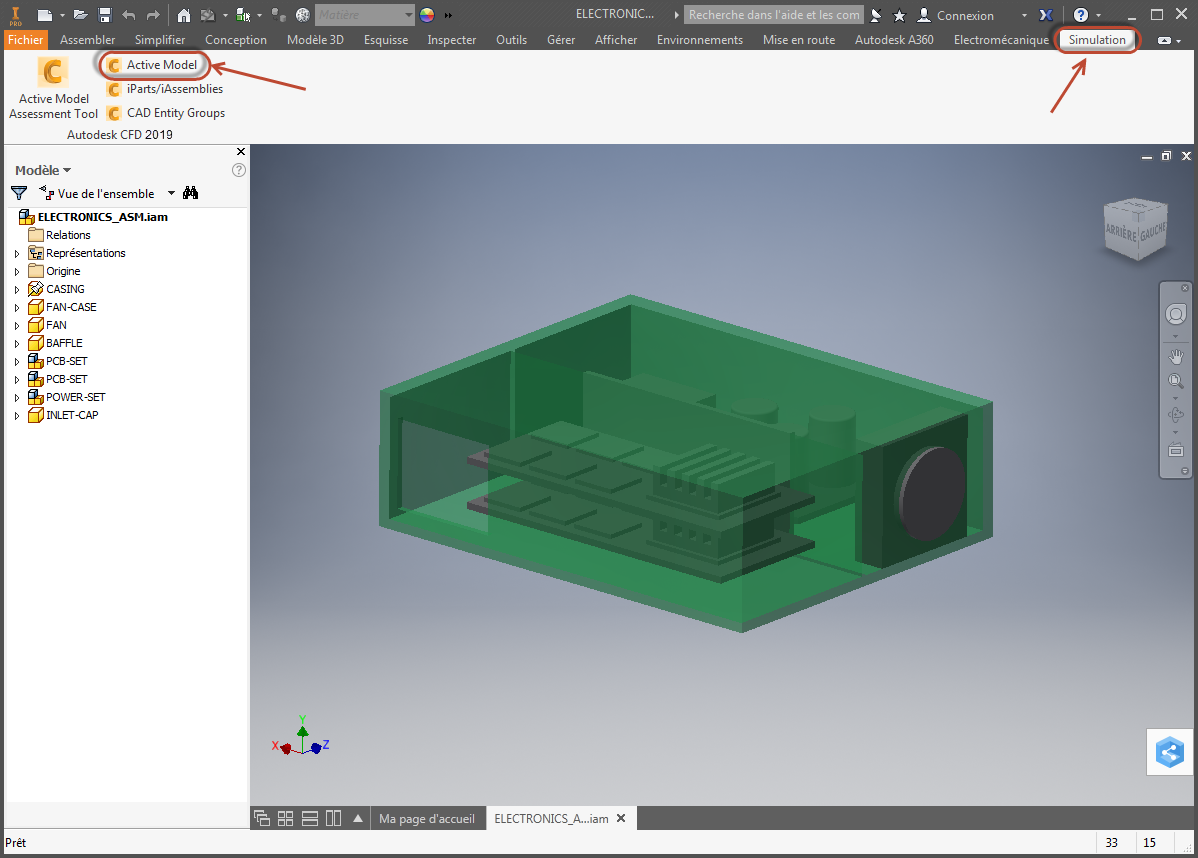Click the favorites star icon
Image resolution: width=1198 pixels, height=858 pixels.
coord(899,15)
